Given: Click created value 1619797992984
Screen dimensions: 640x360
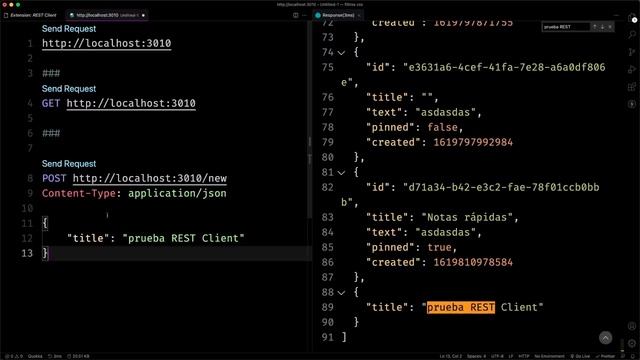Looking at the screenshot, I should [473, 142].
